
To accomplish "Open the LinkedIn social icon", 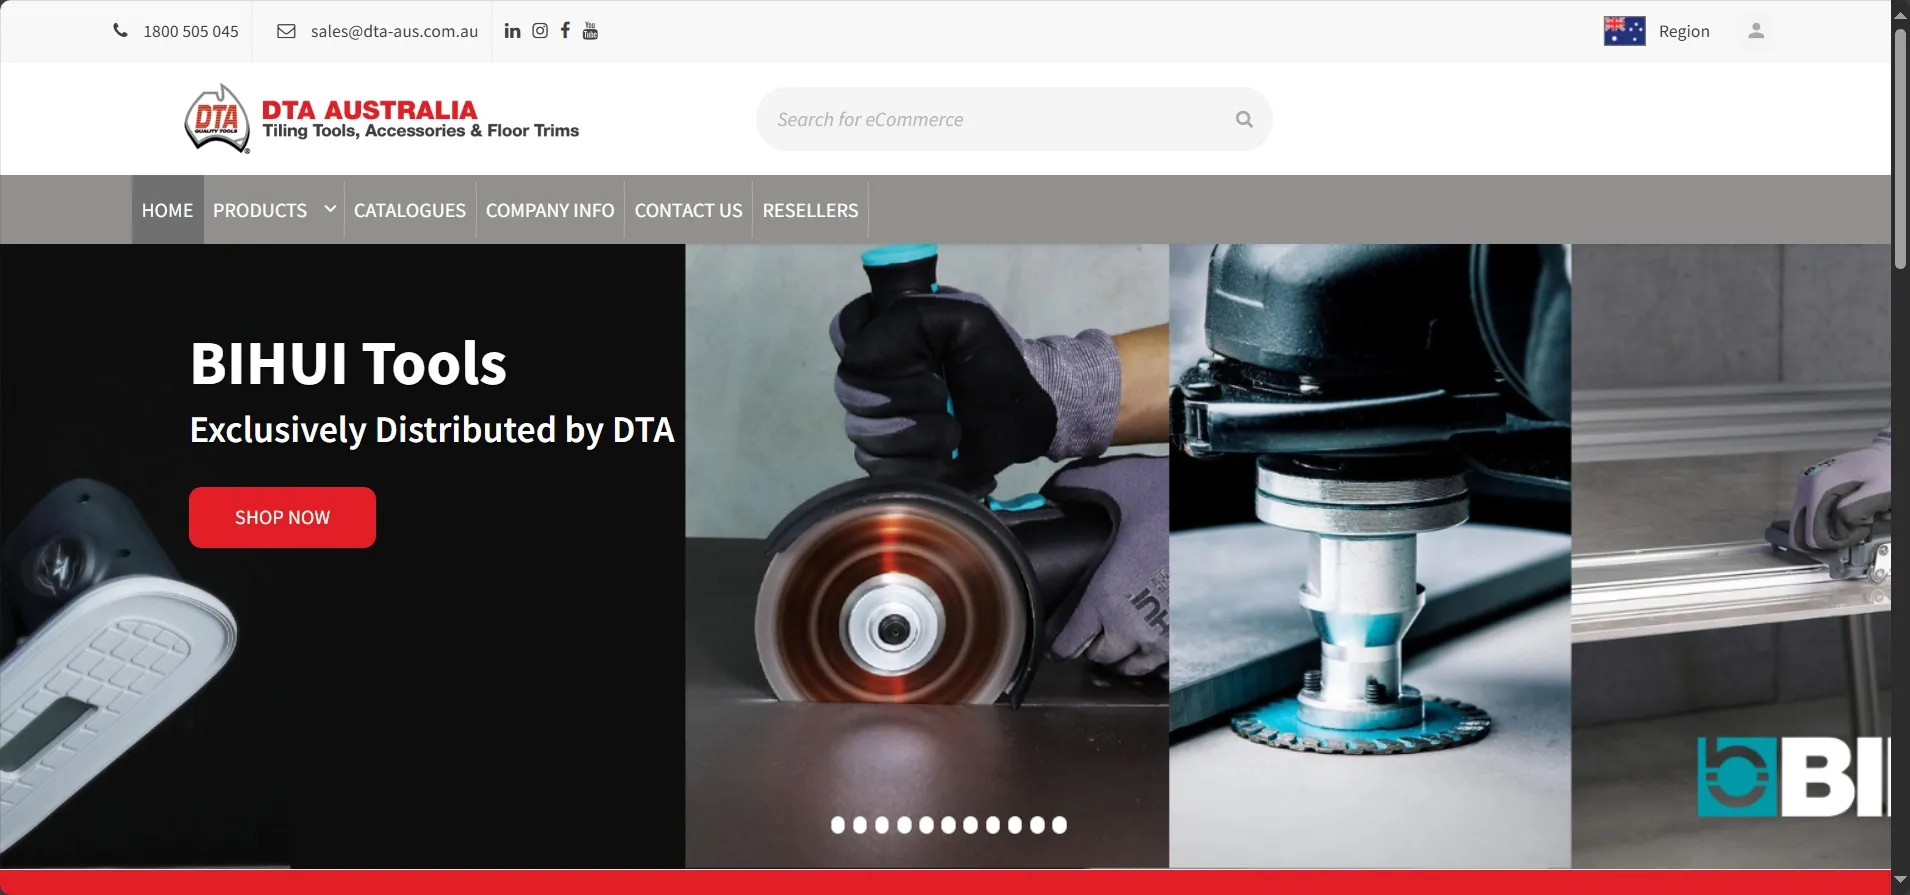I will 512,31.
